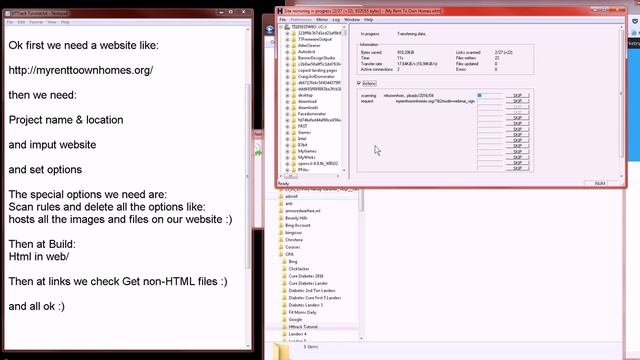Click the ClickJacker folder icon in Explorer
The image size is (640, 360).
click(284, 269)
